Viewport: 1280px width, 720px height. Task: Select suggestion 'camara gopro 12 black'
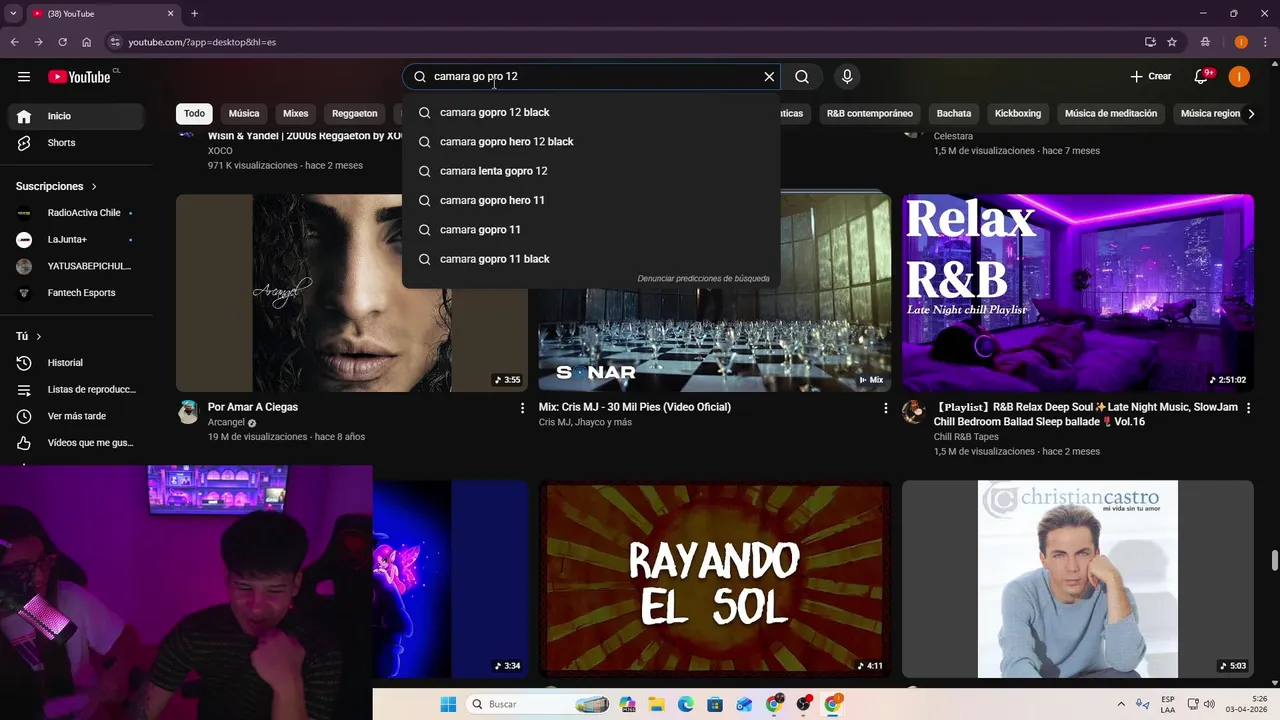(x=591, y=113)
